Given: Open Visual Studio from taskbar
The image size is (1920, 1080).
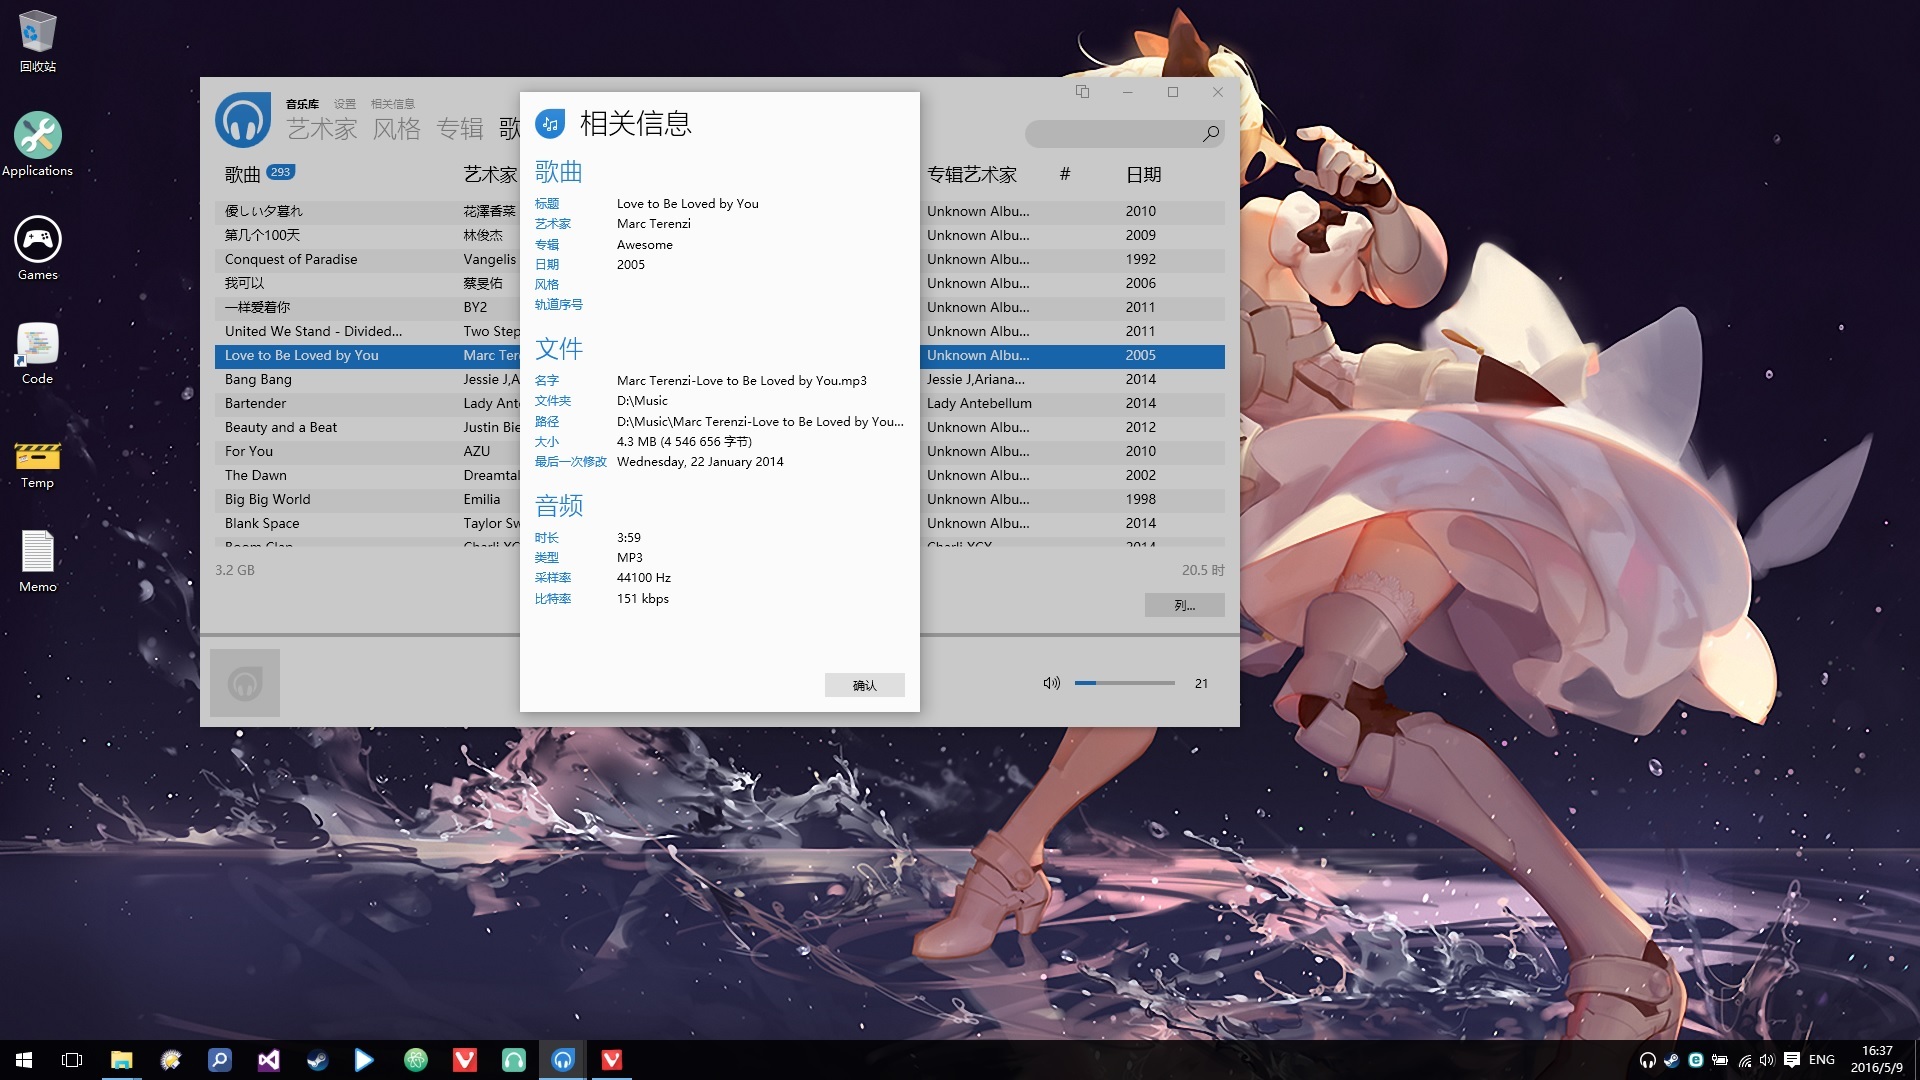Looking at the screenshot, I should tap(268, 1060).
